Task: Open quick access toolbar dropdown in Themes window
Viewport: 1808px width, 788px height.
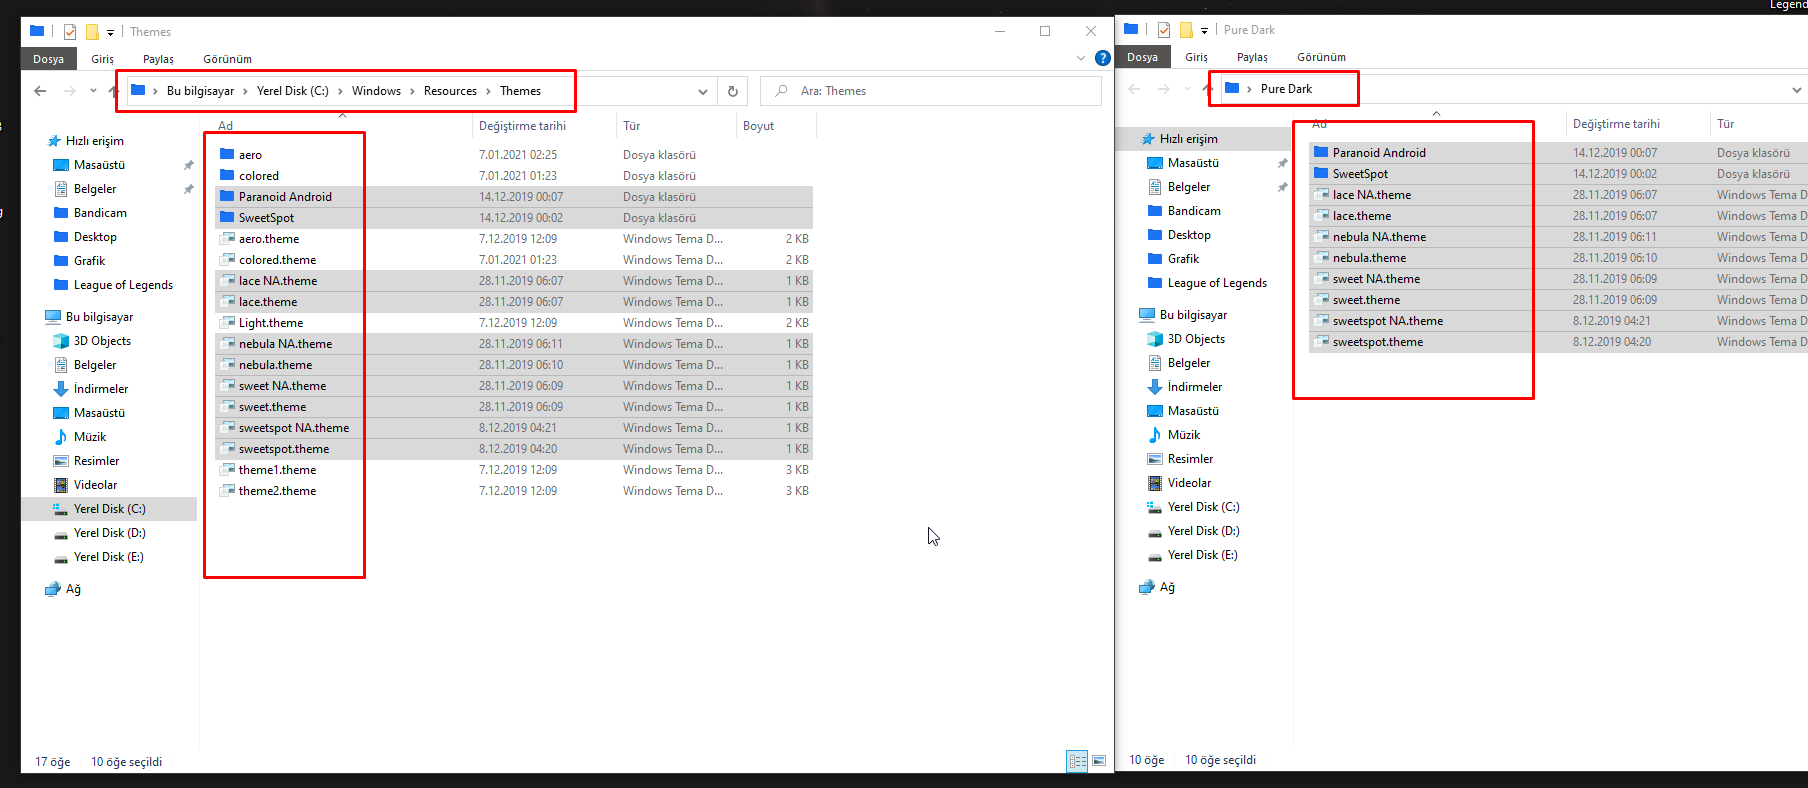Action: click(x=110, y=32)
